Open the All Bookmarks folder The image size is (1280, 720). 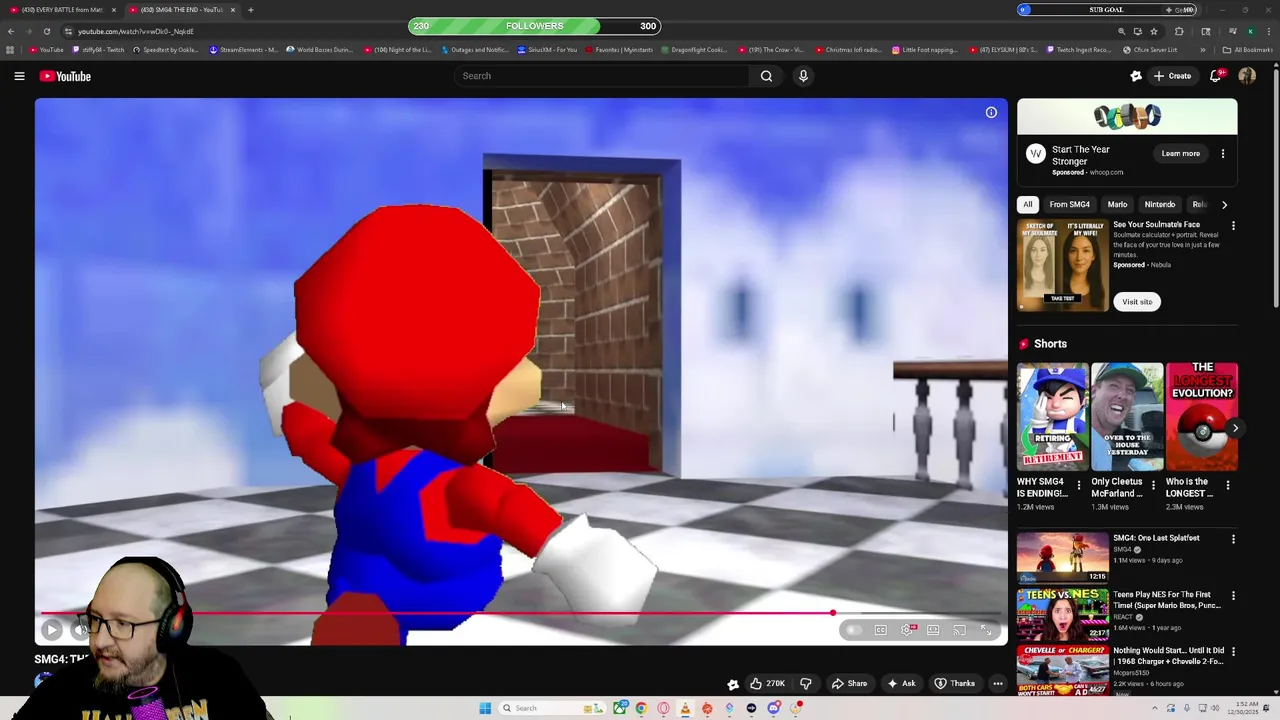coord(1247,50)
